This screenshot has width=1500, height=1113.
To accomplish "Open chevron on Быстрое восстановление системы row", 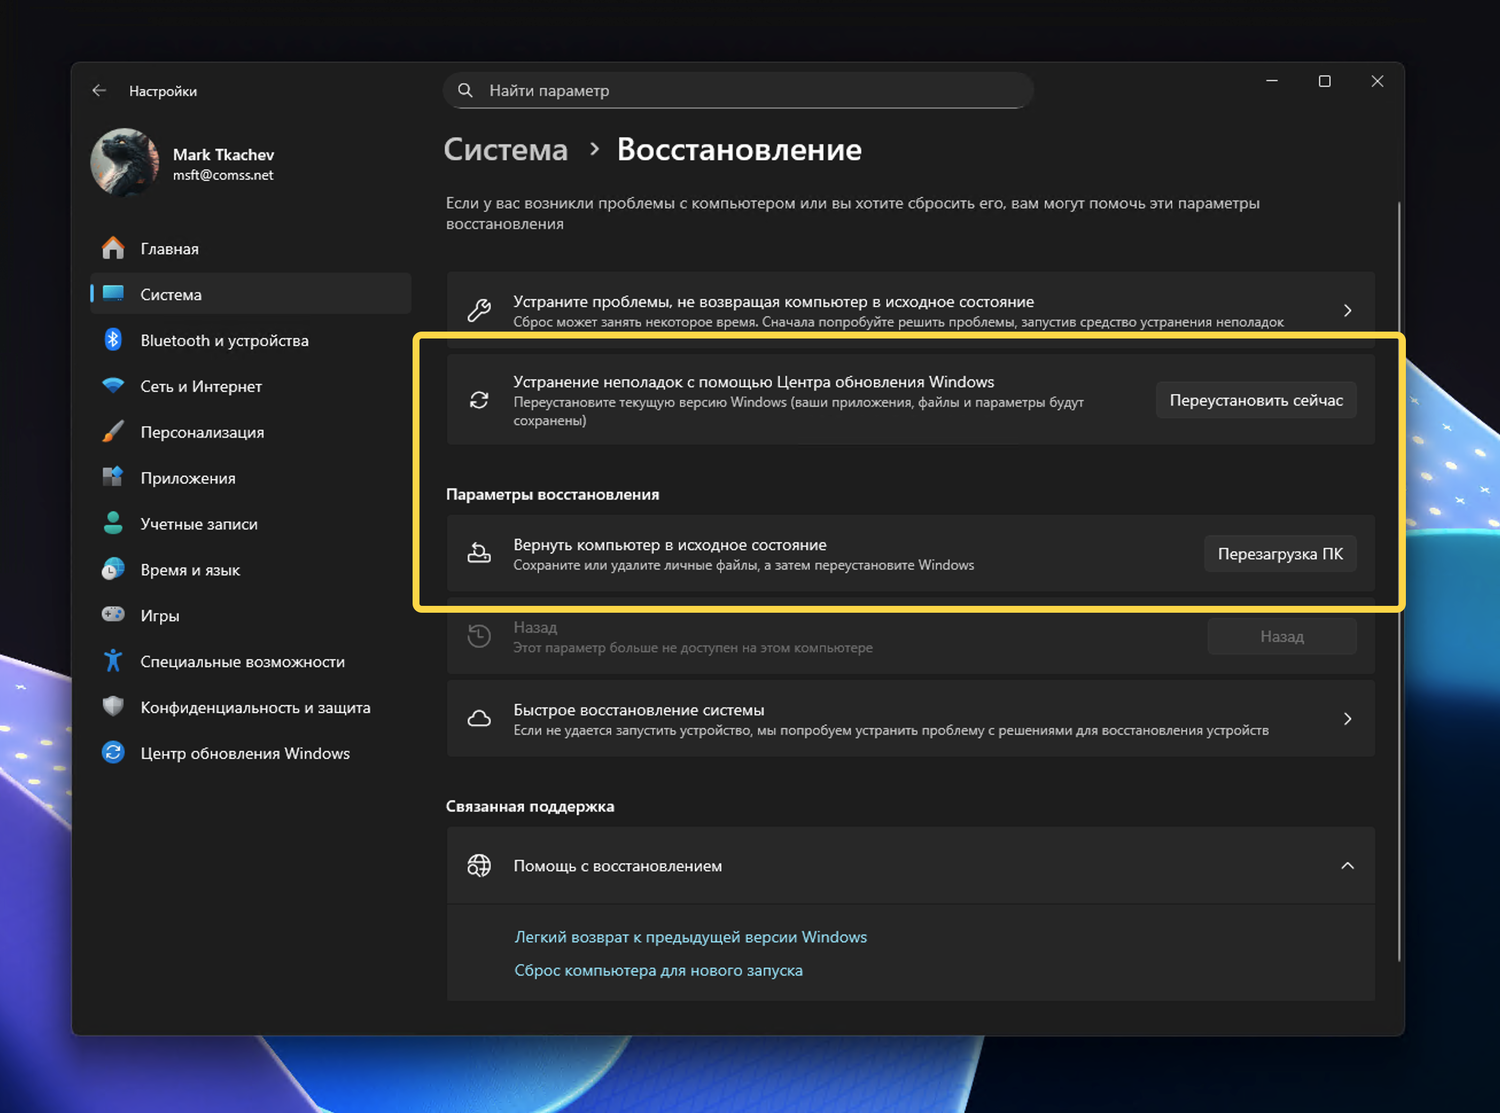I will (1347, 719).
